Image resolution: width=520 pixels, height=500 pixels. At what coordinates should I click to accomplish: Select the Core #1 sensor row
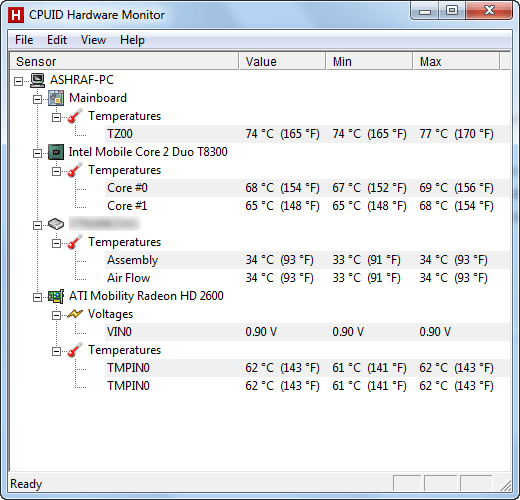(307, 206)
